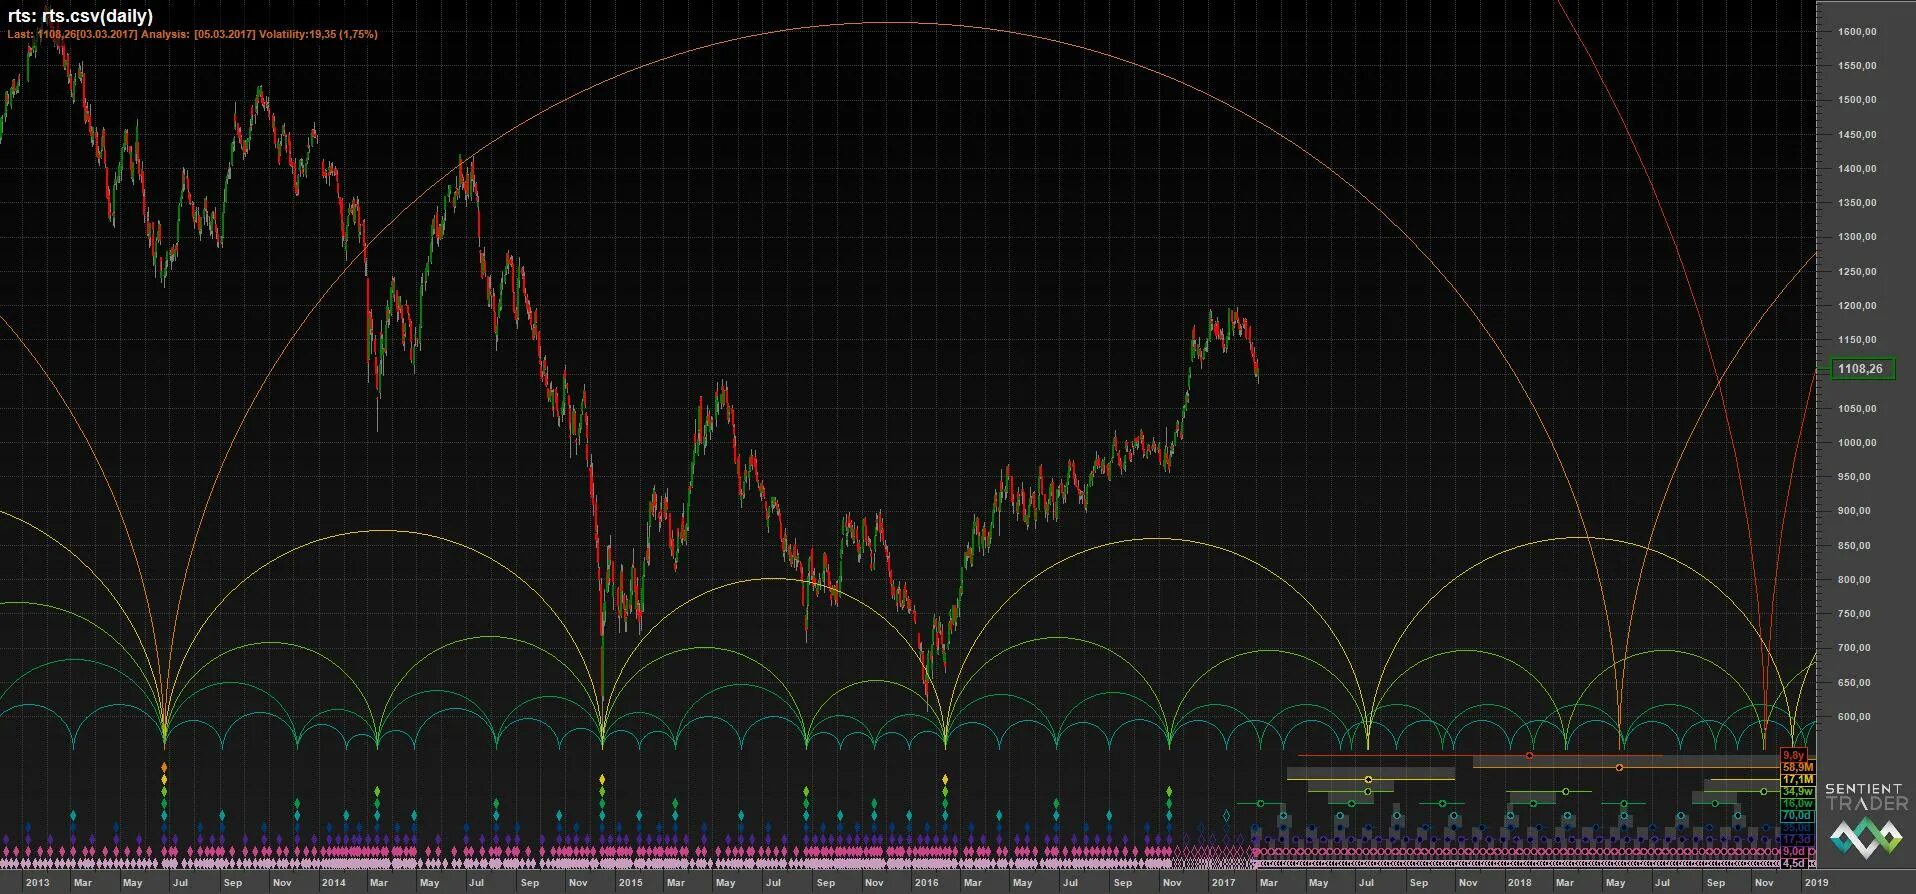Click the 2013 year label on time axis
Image resolution: width=1916 pixels, height=894 pixels.
(x=37, y=883)
